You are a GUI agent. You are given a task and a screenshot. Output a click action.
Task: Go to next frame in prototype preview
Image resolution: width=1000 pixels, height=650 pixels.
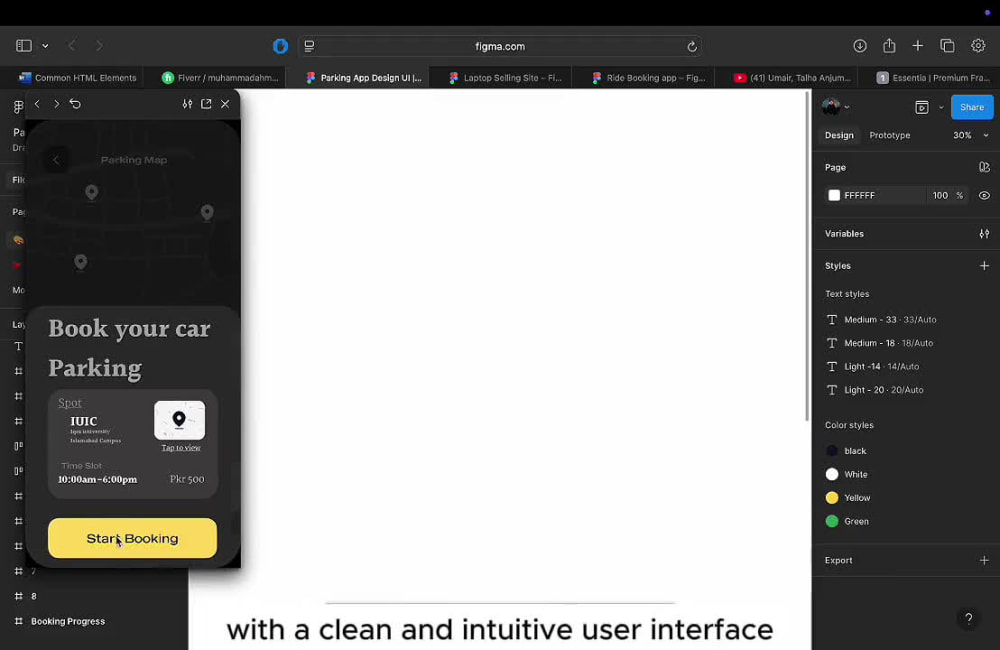coord(56,104)
